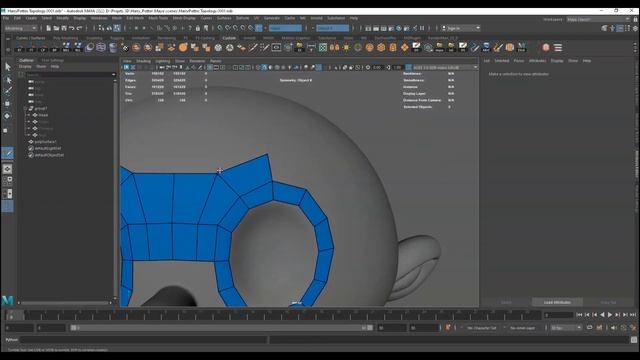Click the Python command line input

tap(144, 340)
